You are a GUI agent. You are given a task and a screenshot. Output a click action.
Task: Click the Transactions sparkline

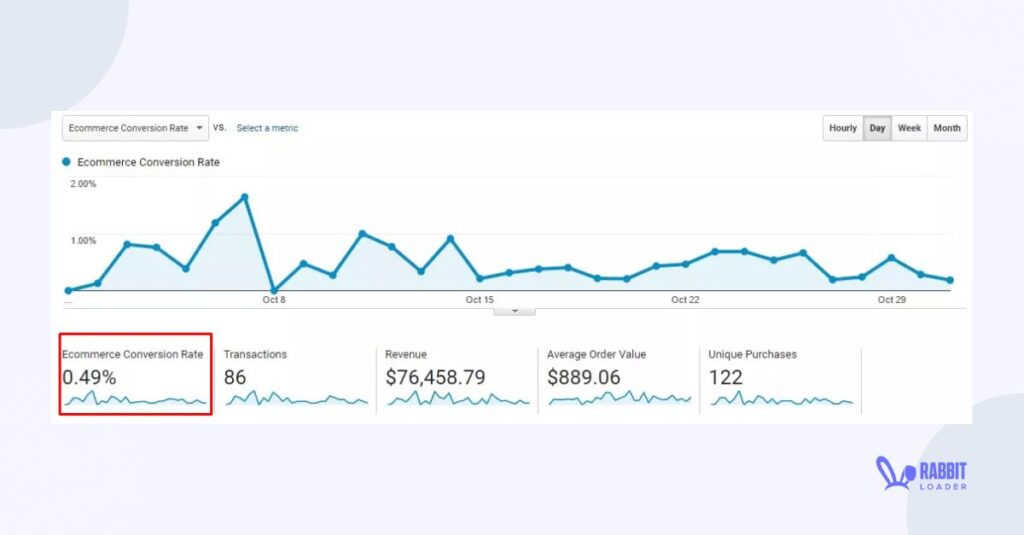(296, 398)
